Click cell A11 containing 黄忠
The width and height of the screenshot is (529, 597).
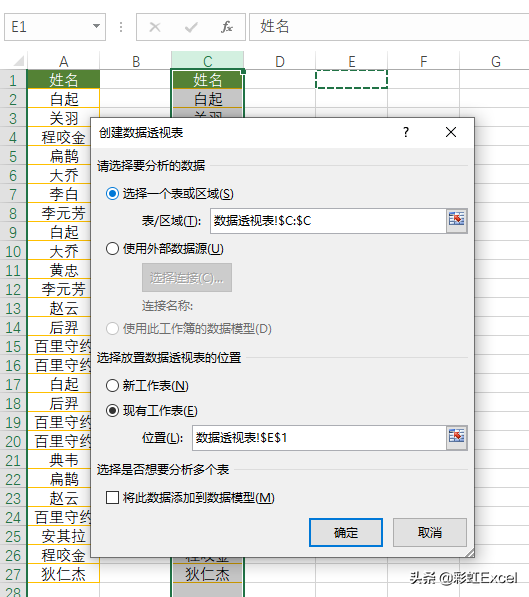[x=59, y=270]
